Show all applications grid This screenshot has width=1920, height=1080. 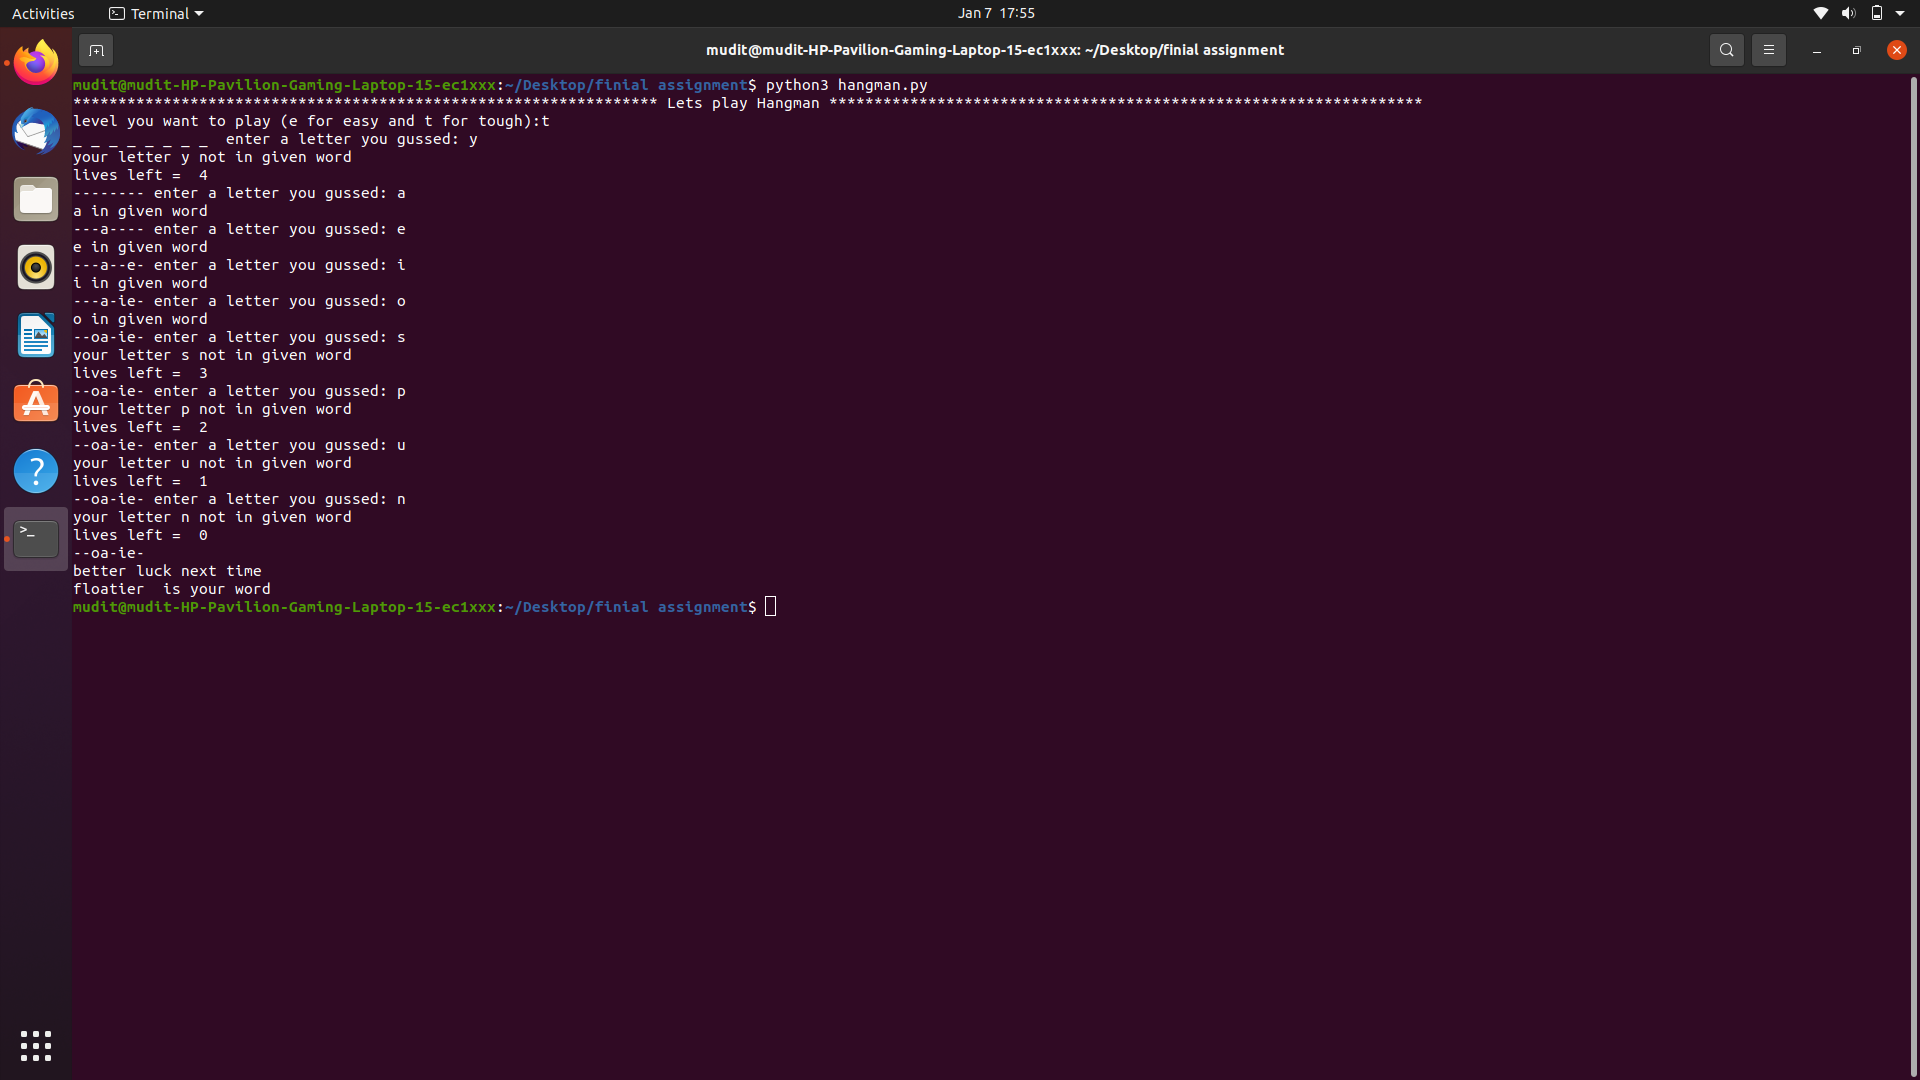[x=36, y=1045]
